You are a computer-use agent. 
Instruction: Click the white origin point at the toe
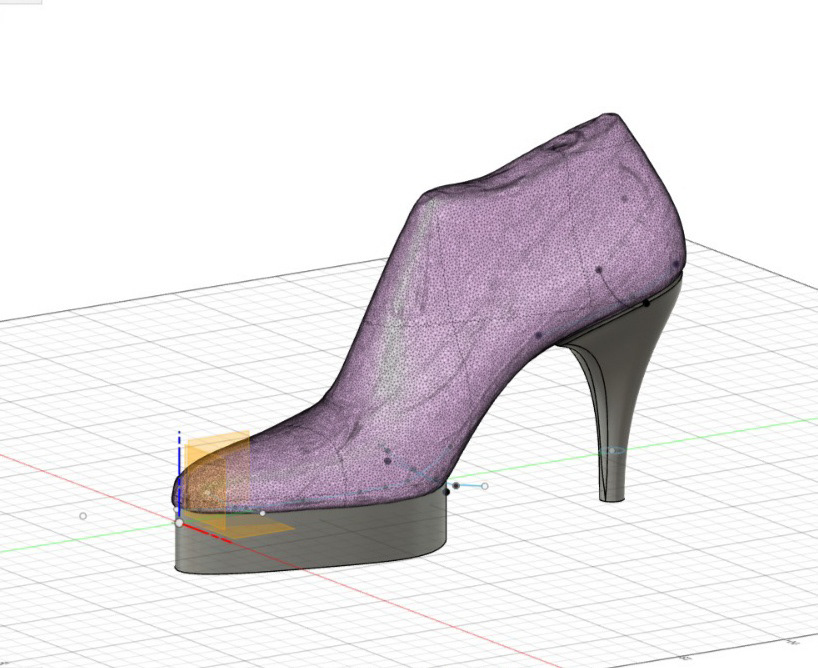tap(179, 522)
